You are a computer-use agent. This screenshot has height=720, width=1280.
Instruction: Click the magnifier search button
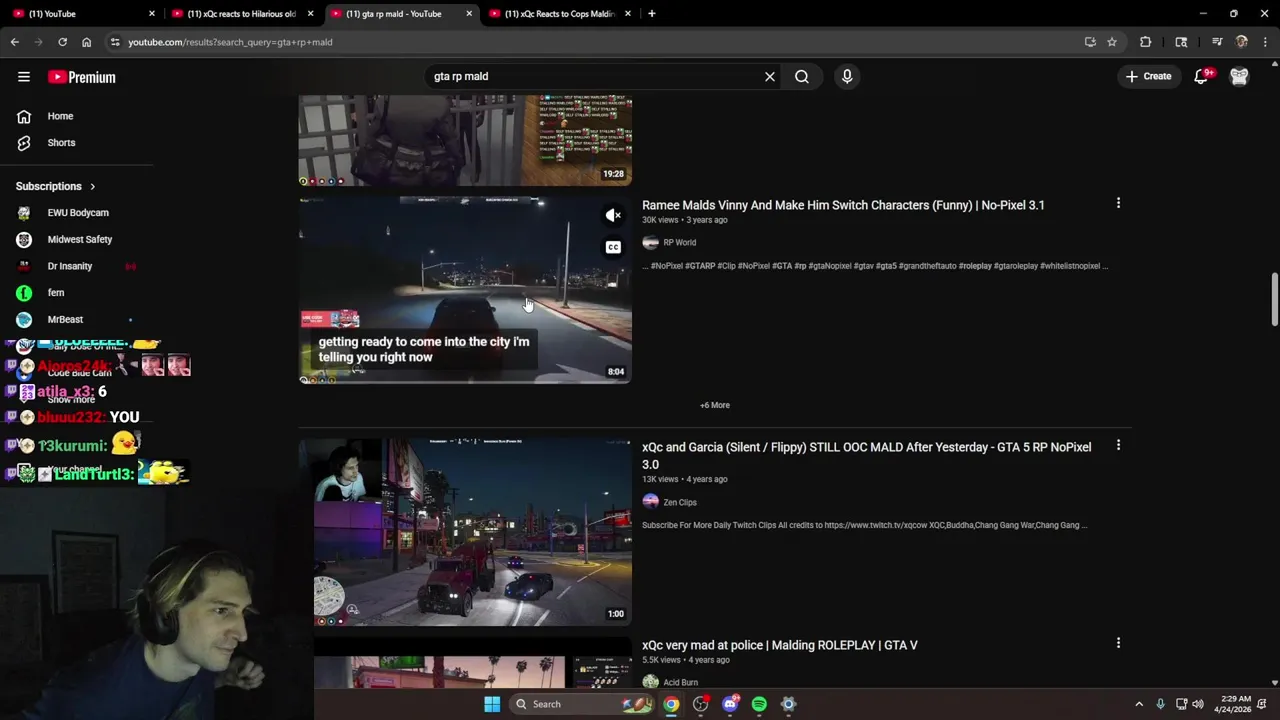tap(802, 76)
